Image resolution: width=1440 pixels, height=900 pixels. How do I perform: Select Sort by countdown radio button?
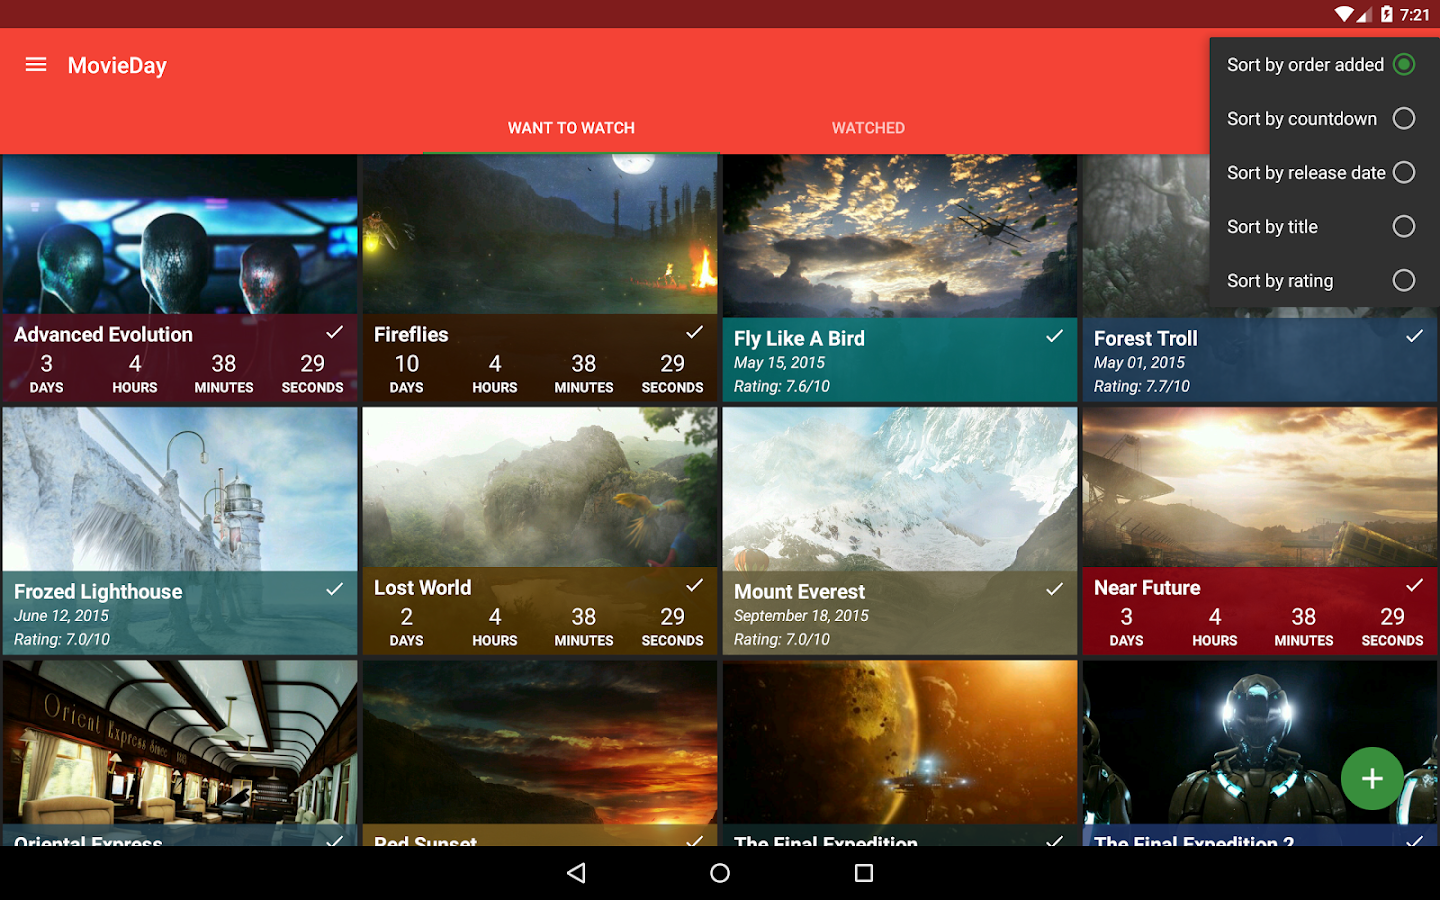(1404, 119)
